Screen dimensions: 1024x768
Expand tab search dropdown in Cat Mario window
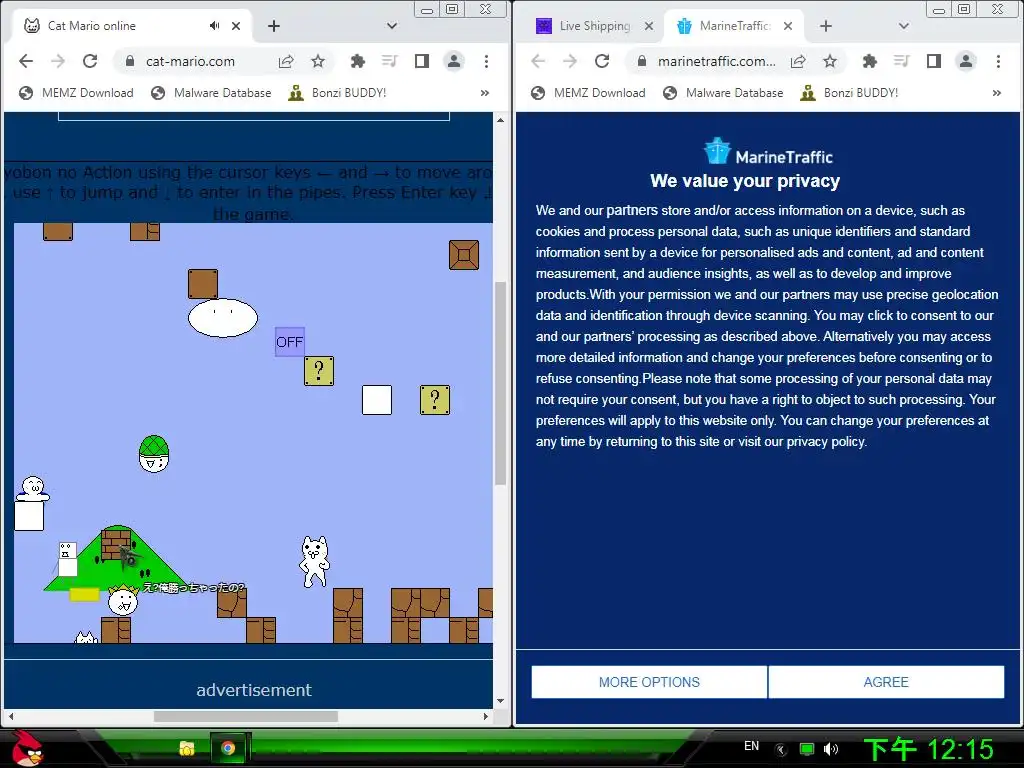[392, 26]
